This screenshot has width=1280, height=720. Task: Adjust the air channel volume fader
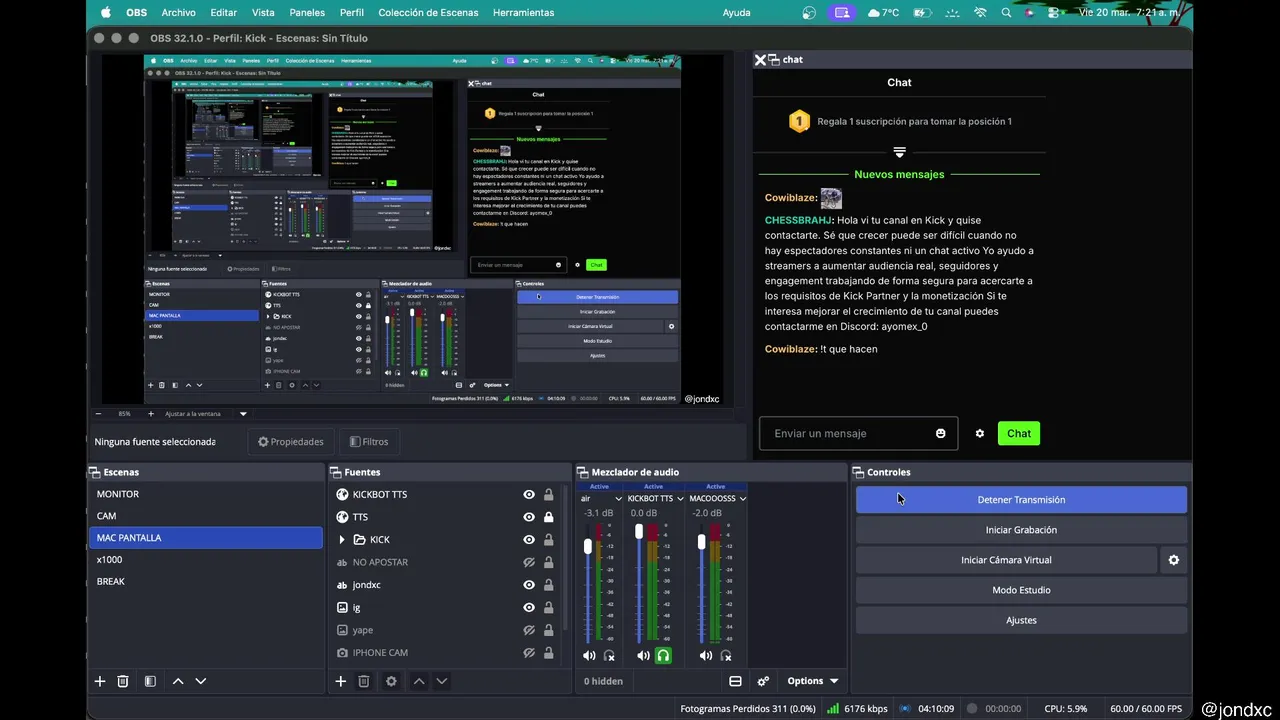(x=588, y=546)
